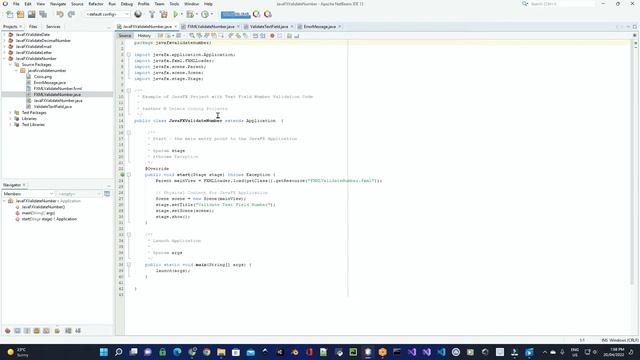Click the Navigator settings icon beside filter field
The image size is (640, 360).
coord(107,194)
